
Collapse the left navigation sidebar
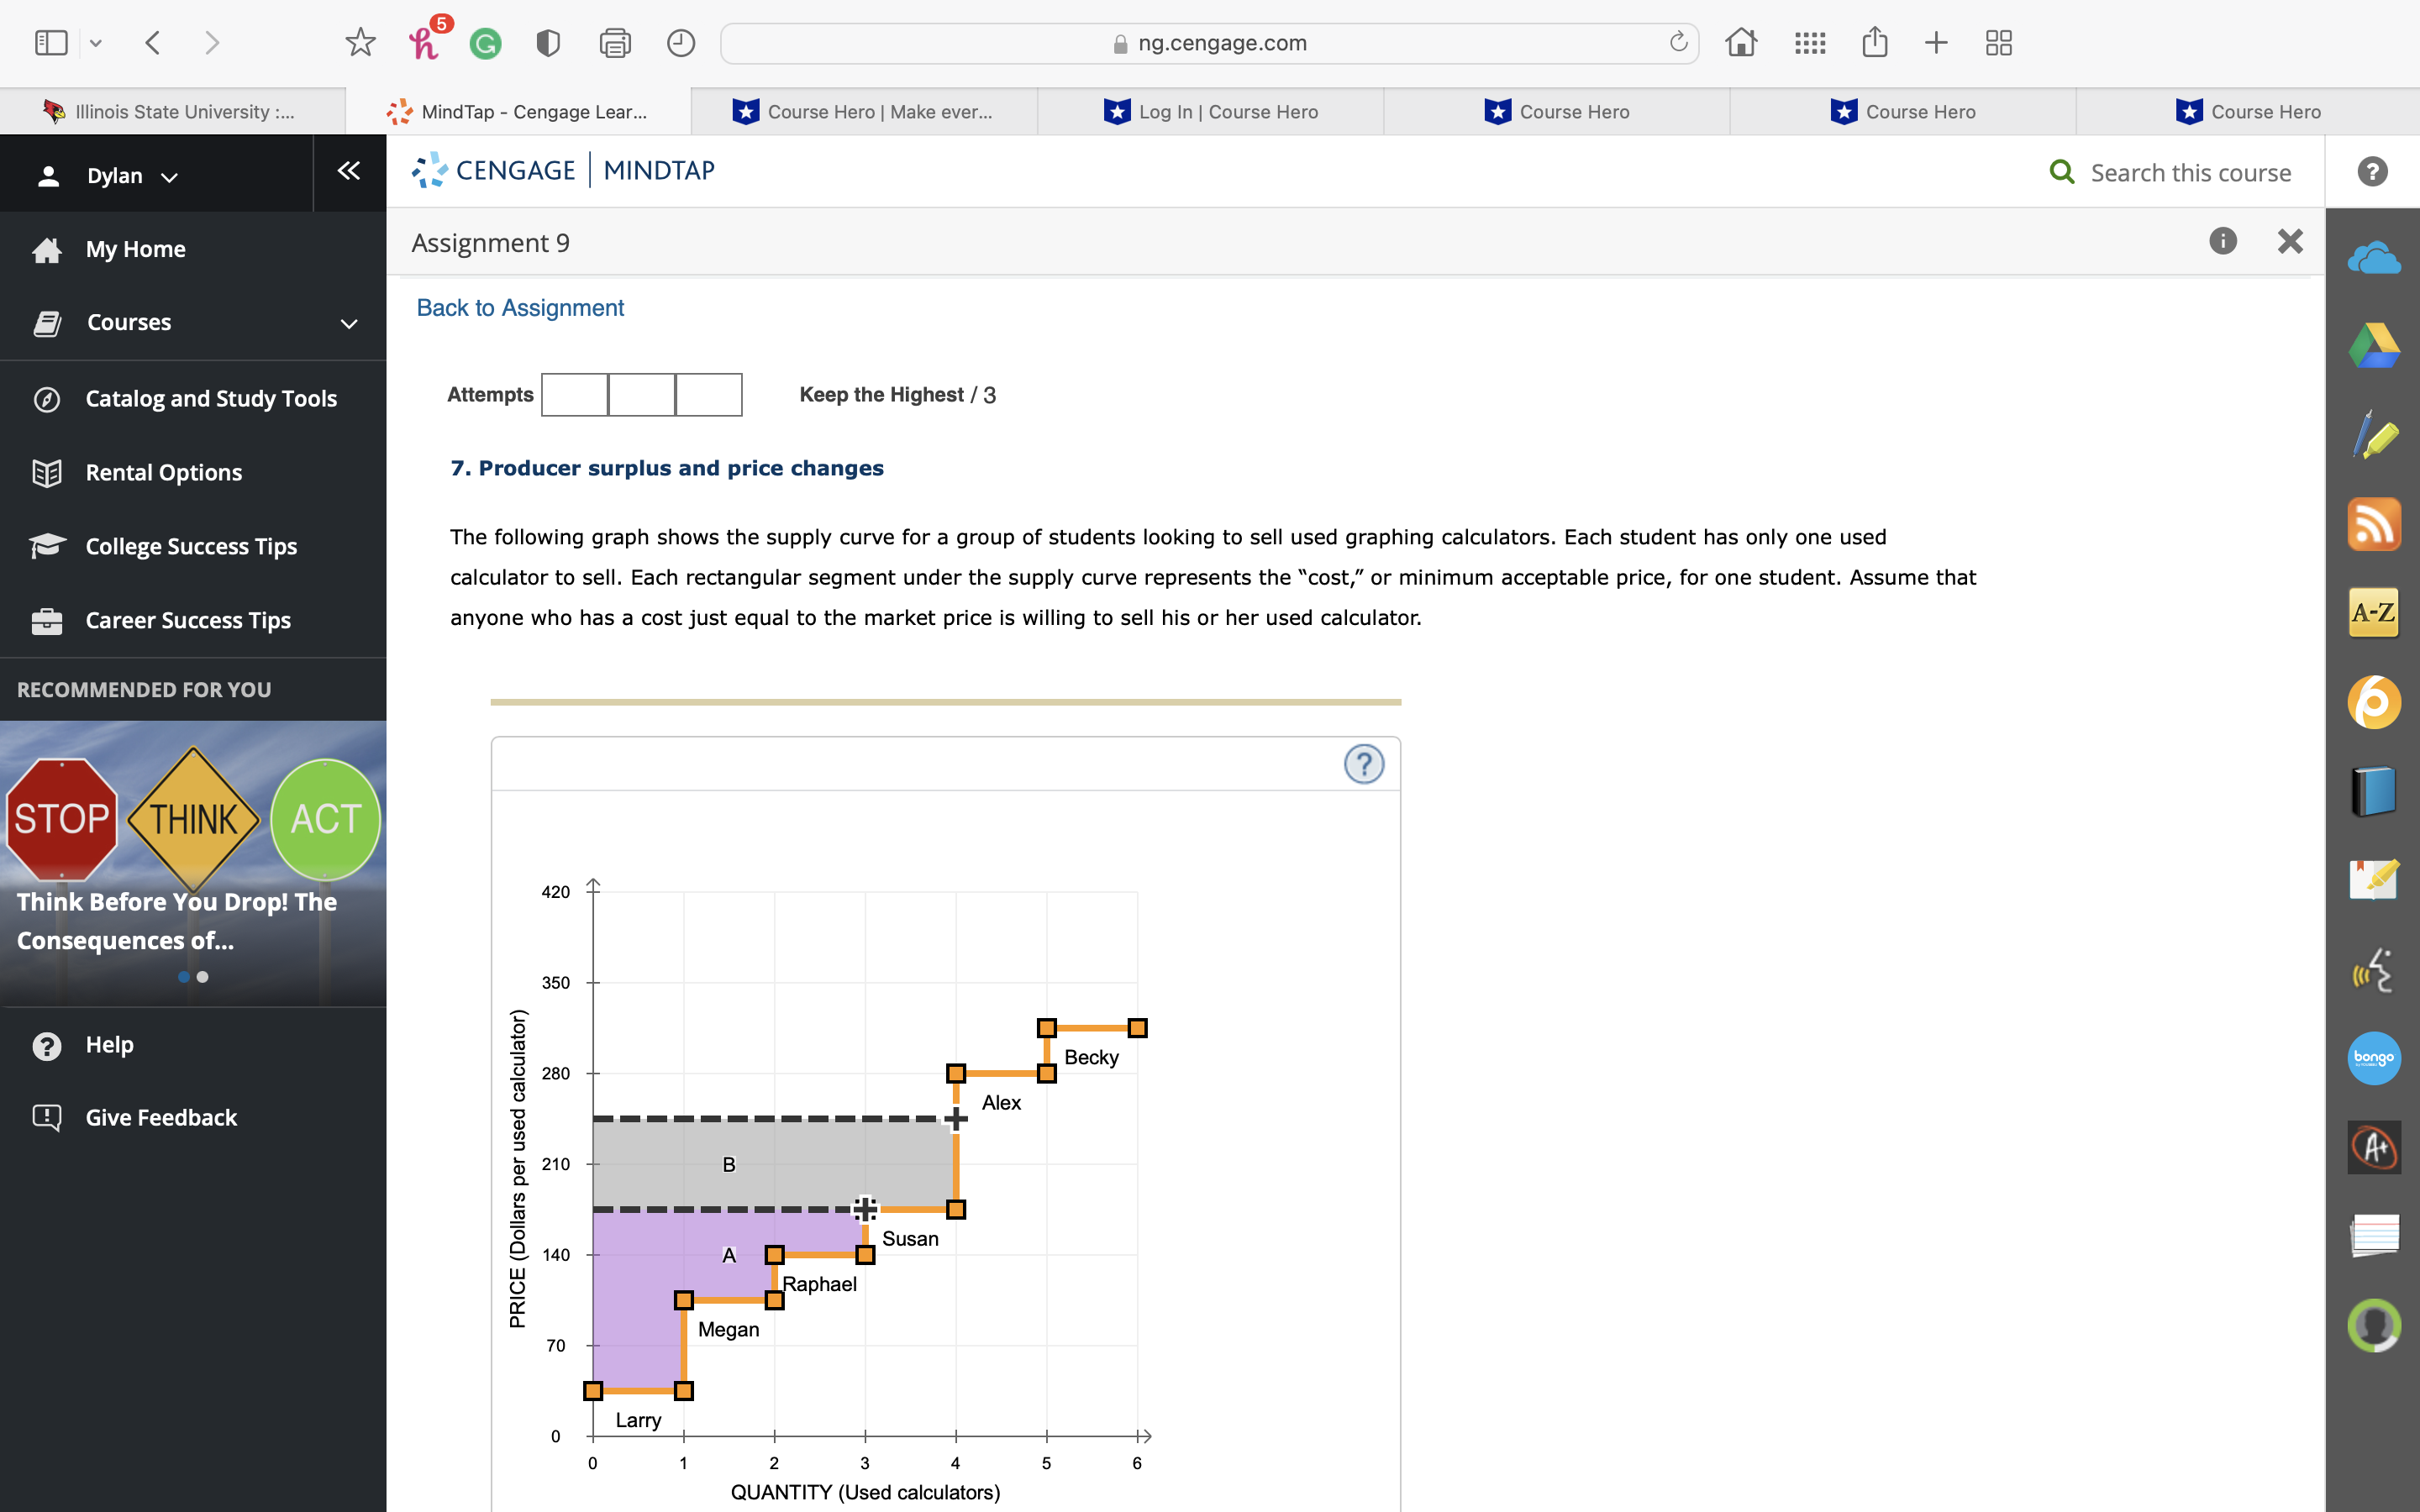point(349,171)
